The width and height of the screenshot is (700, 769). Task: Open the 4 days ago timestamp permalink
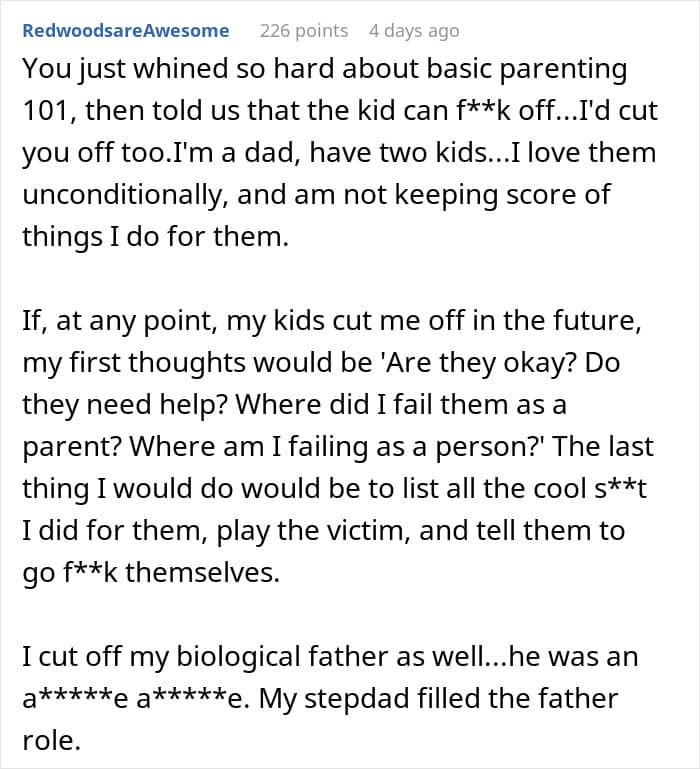[x=414, y=31]
